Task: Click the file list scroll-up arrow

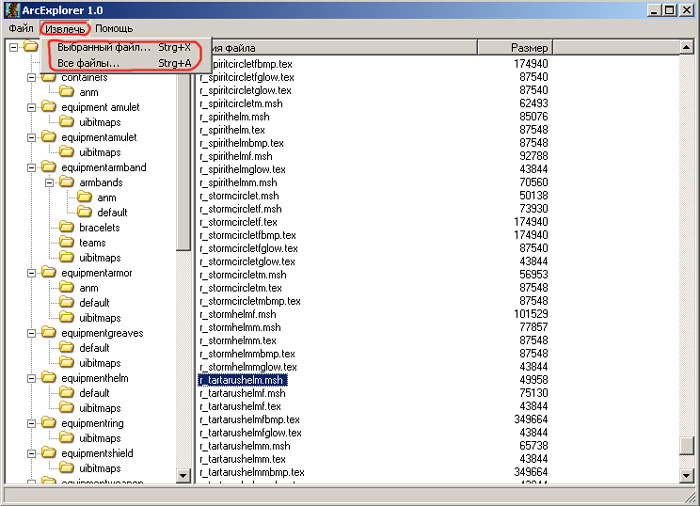Action: point(686,46)
